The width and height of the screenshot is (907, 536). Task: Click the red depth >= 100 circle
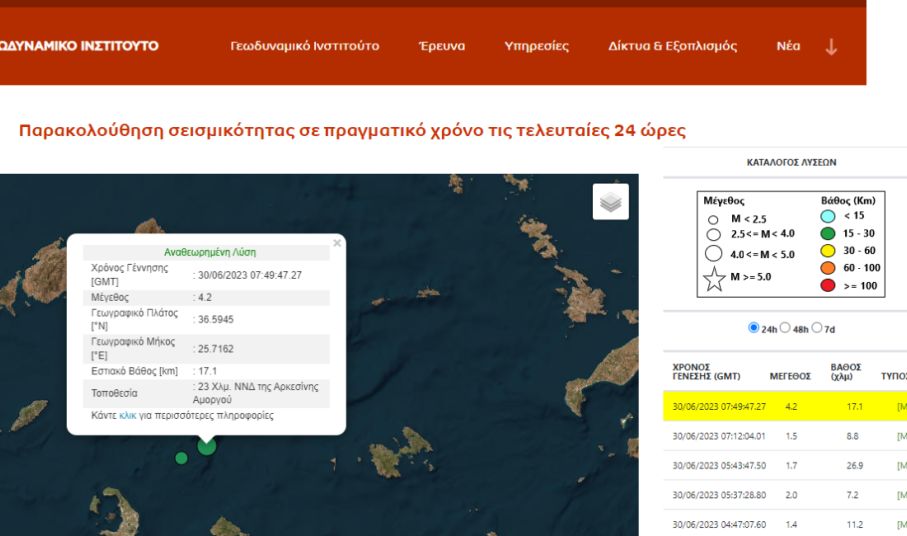[x=828, y=285]
